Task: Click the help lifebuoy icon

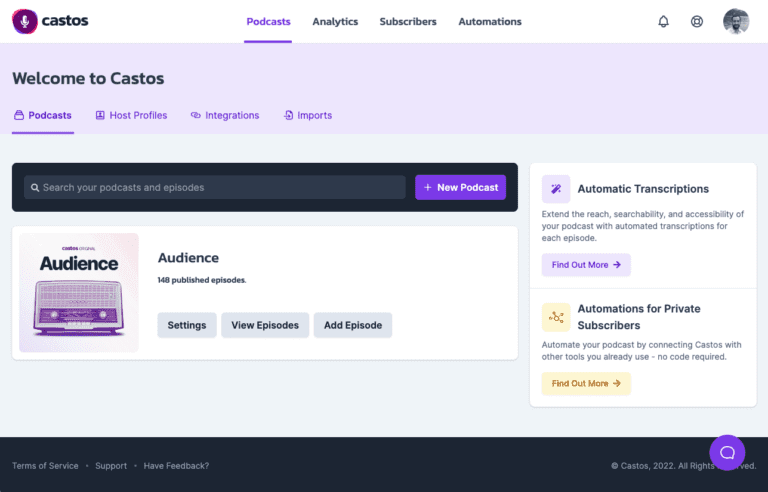Action: pos(697,22)
